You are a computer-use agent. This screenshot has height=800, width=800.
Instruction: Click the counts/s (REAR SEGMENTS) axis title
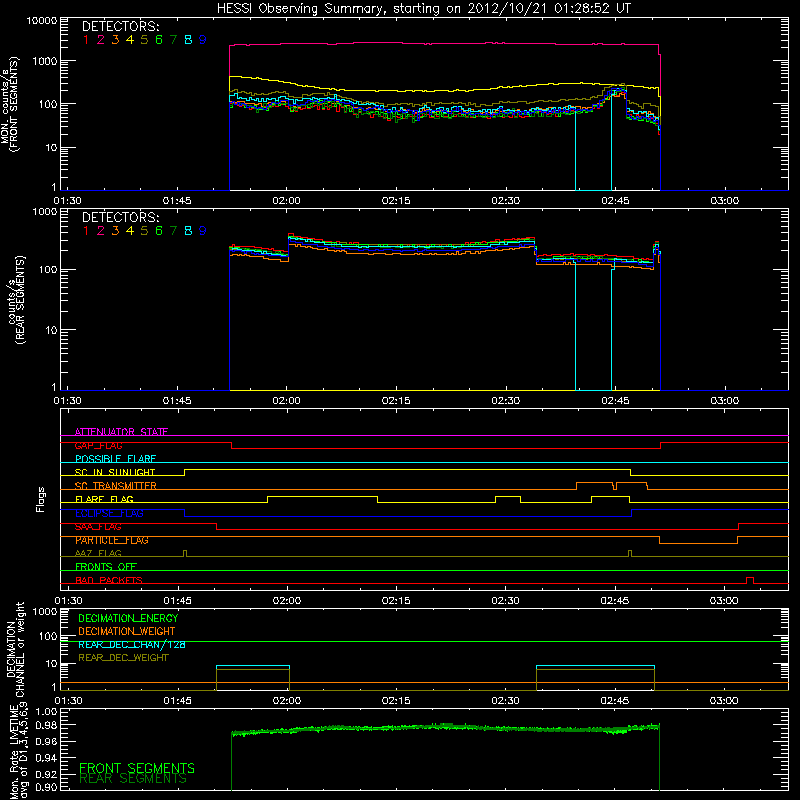pyautogui.click(x=16, y=300)
